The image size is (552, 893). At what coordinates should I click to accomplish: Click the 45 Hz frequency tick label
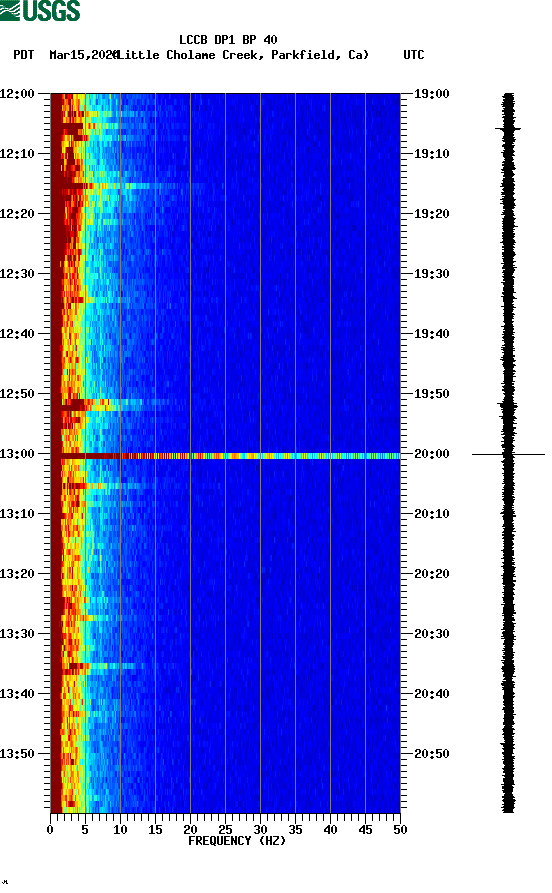(x=365, y=830)
